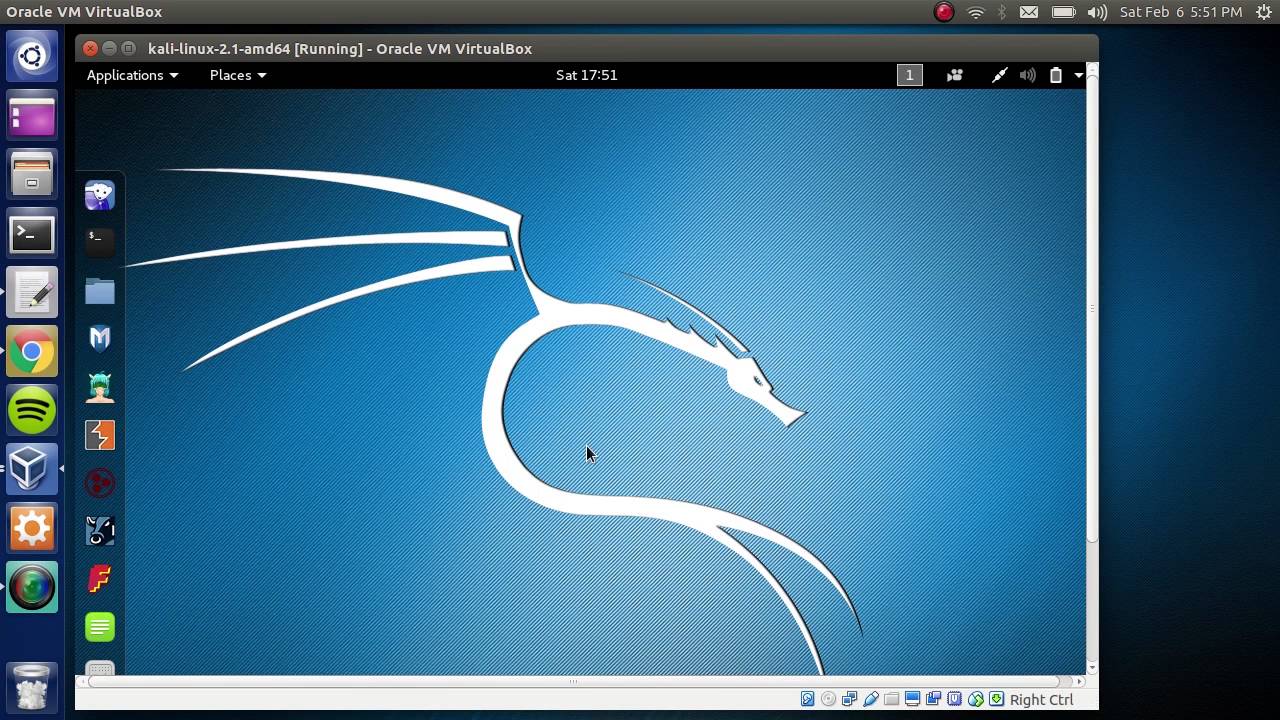
Task: Open the purple window app in Ubuntu launcher
Action: coord(32,115)
